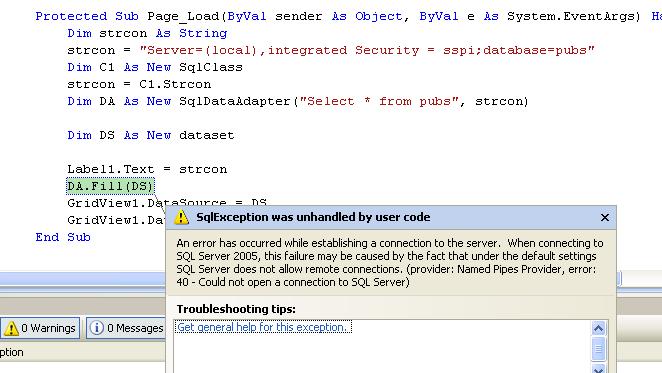Click the line 'strcon = C1.Strcon'
Screen dimensions: 662x373
pyautogui.click(x=139, y=84)
